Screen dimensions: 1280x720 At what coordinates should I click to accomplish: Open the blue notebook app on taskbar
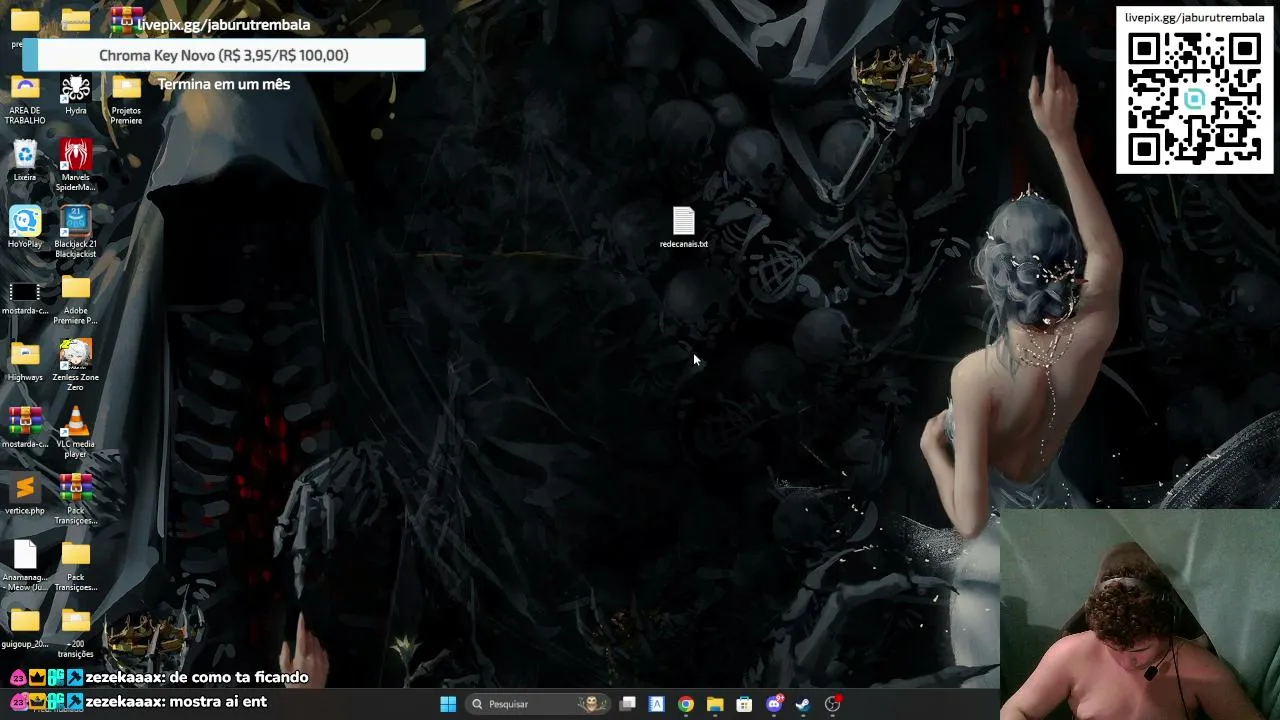(x=657, y=704)
